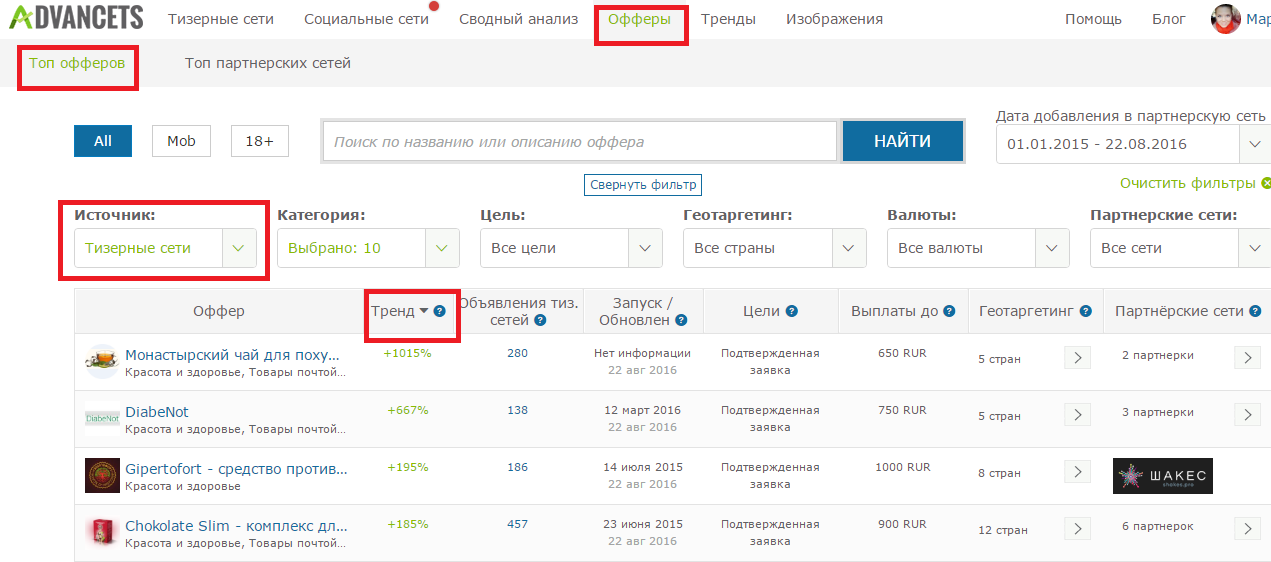Open Chokolate Slim offer link
The height and width of the screenshot is (562, 1271).
coord(236,526)
